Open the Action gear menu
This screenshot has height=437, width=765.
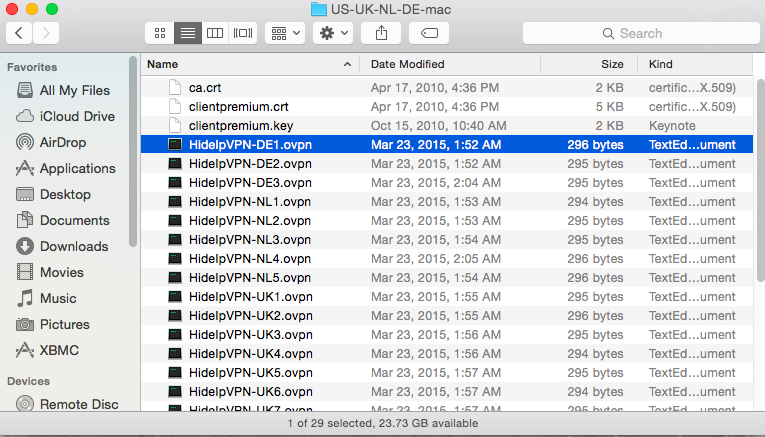point(332,33)
